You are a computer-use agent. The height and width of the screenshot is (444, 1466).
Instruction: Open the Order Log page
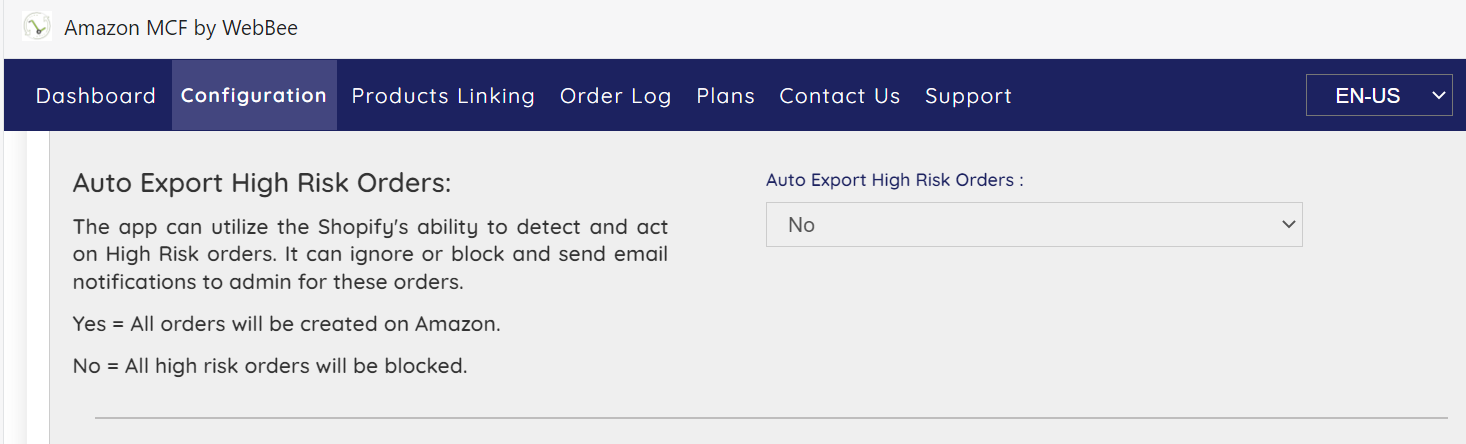[x=615, y=96]
